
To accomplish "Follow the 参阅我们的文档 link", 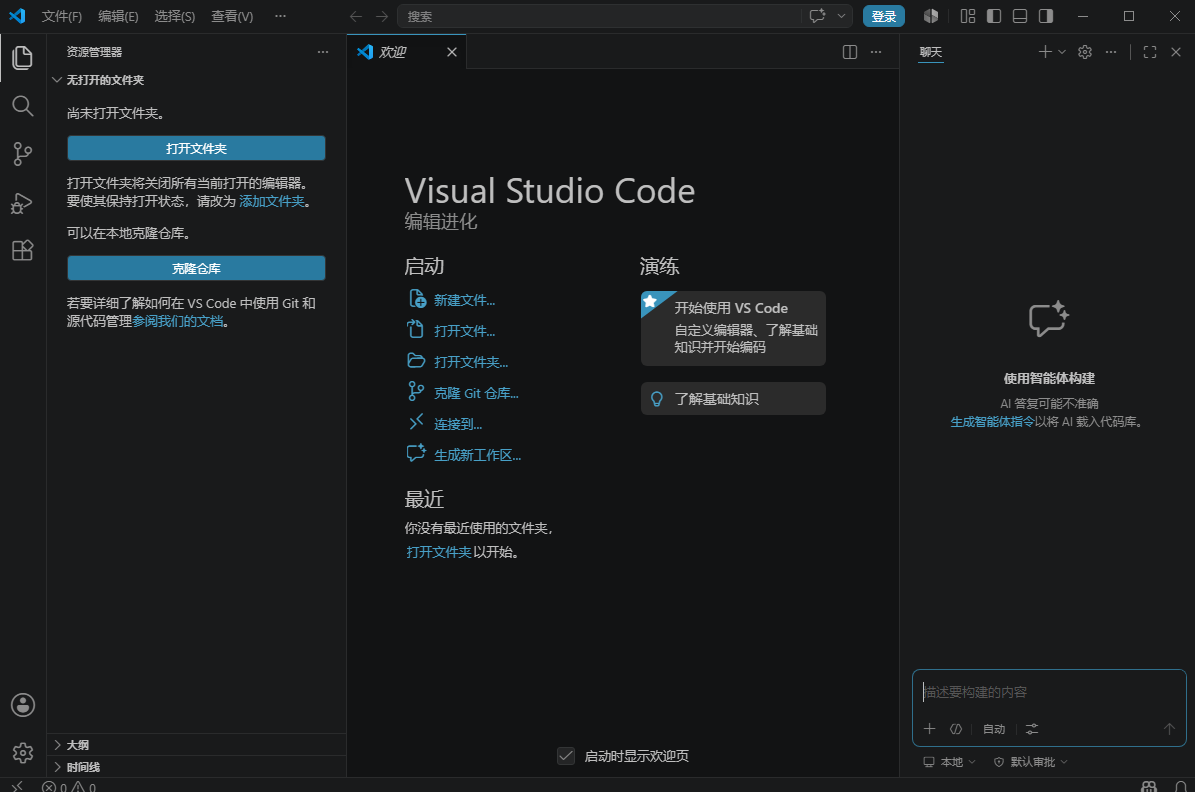I will (178, 322).
